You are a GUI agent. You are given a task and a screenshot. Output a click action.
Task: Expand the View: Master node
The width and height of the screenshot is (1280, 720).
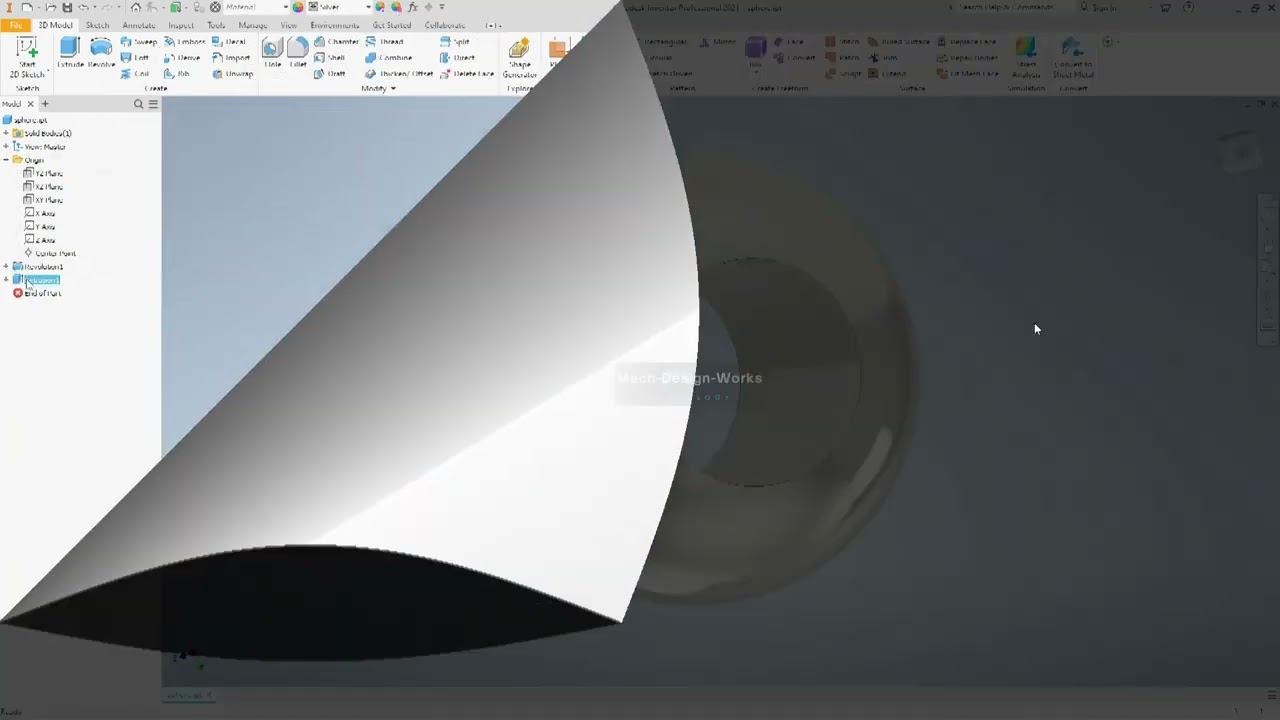(x=6, y=146)
